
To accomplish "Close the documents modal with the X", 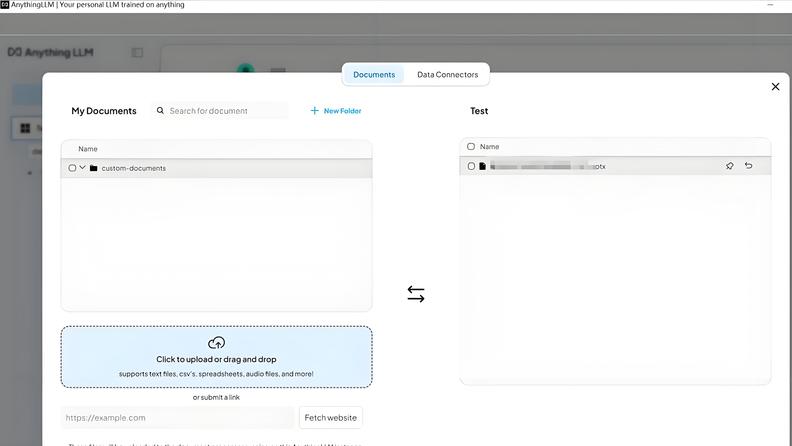I will pos(775,87).
